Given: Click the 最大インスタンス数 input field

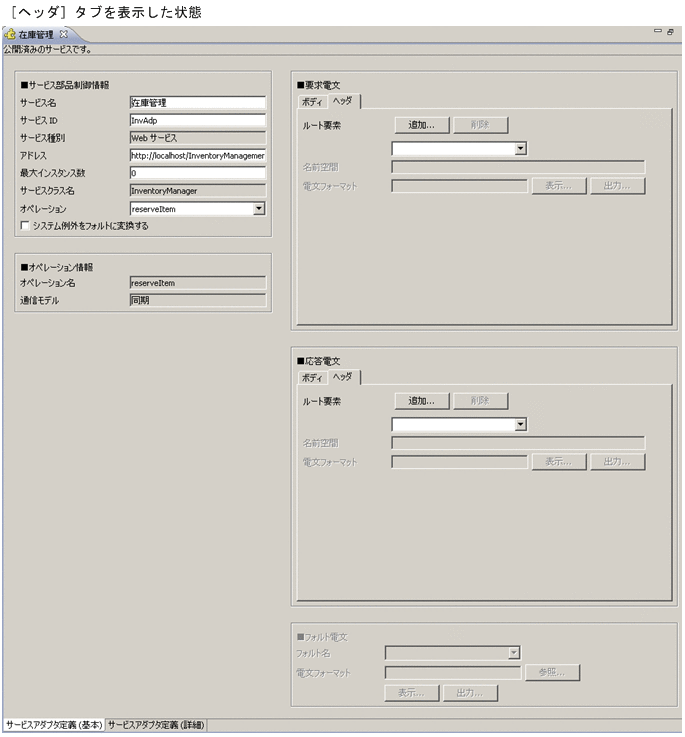Looking at the screenshot, I should (x=197, y=173).
